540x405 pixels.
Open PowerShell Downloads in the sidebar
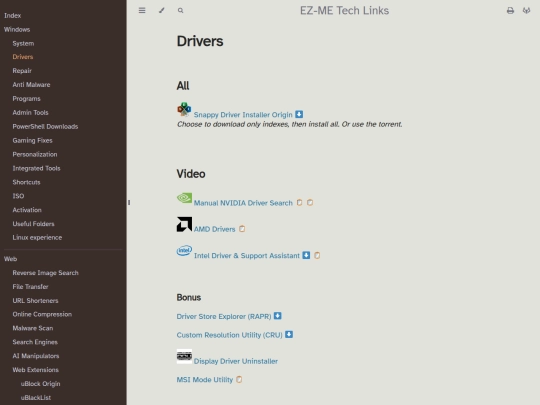(x=45, y=126)
